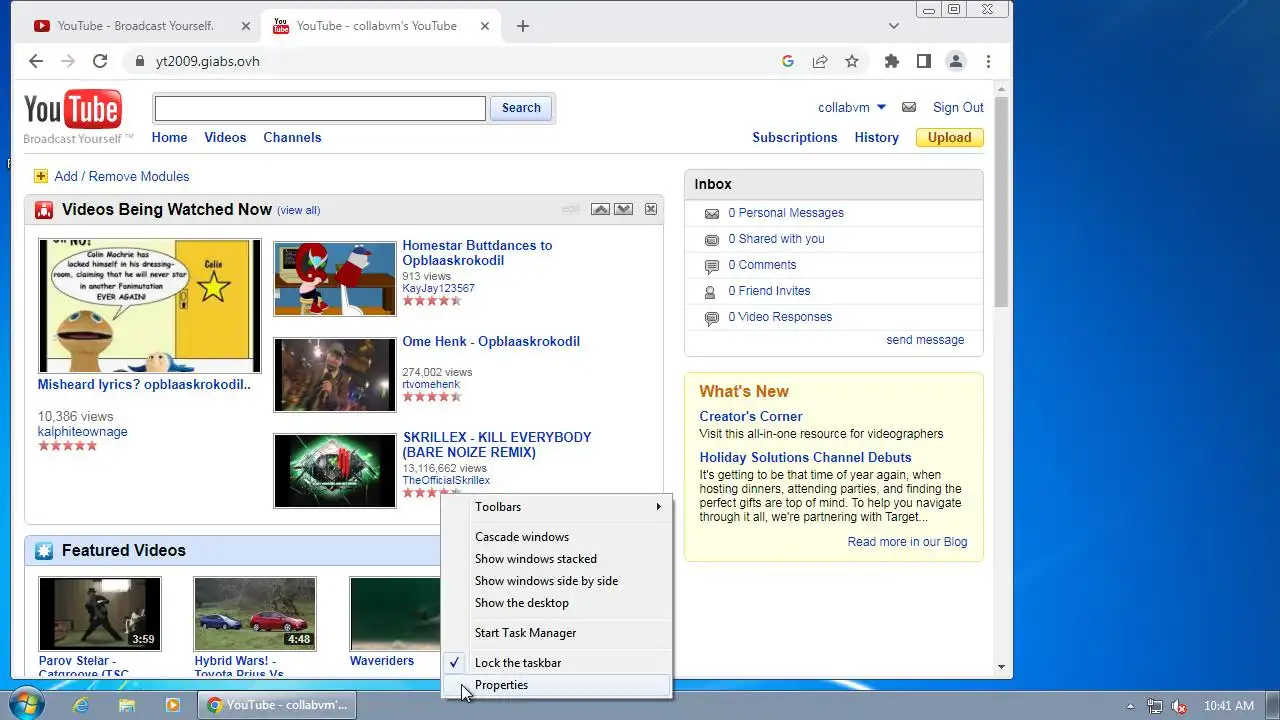Open the Parov Stelar video thumbnail

[x=99, y=613]
